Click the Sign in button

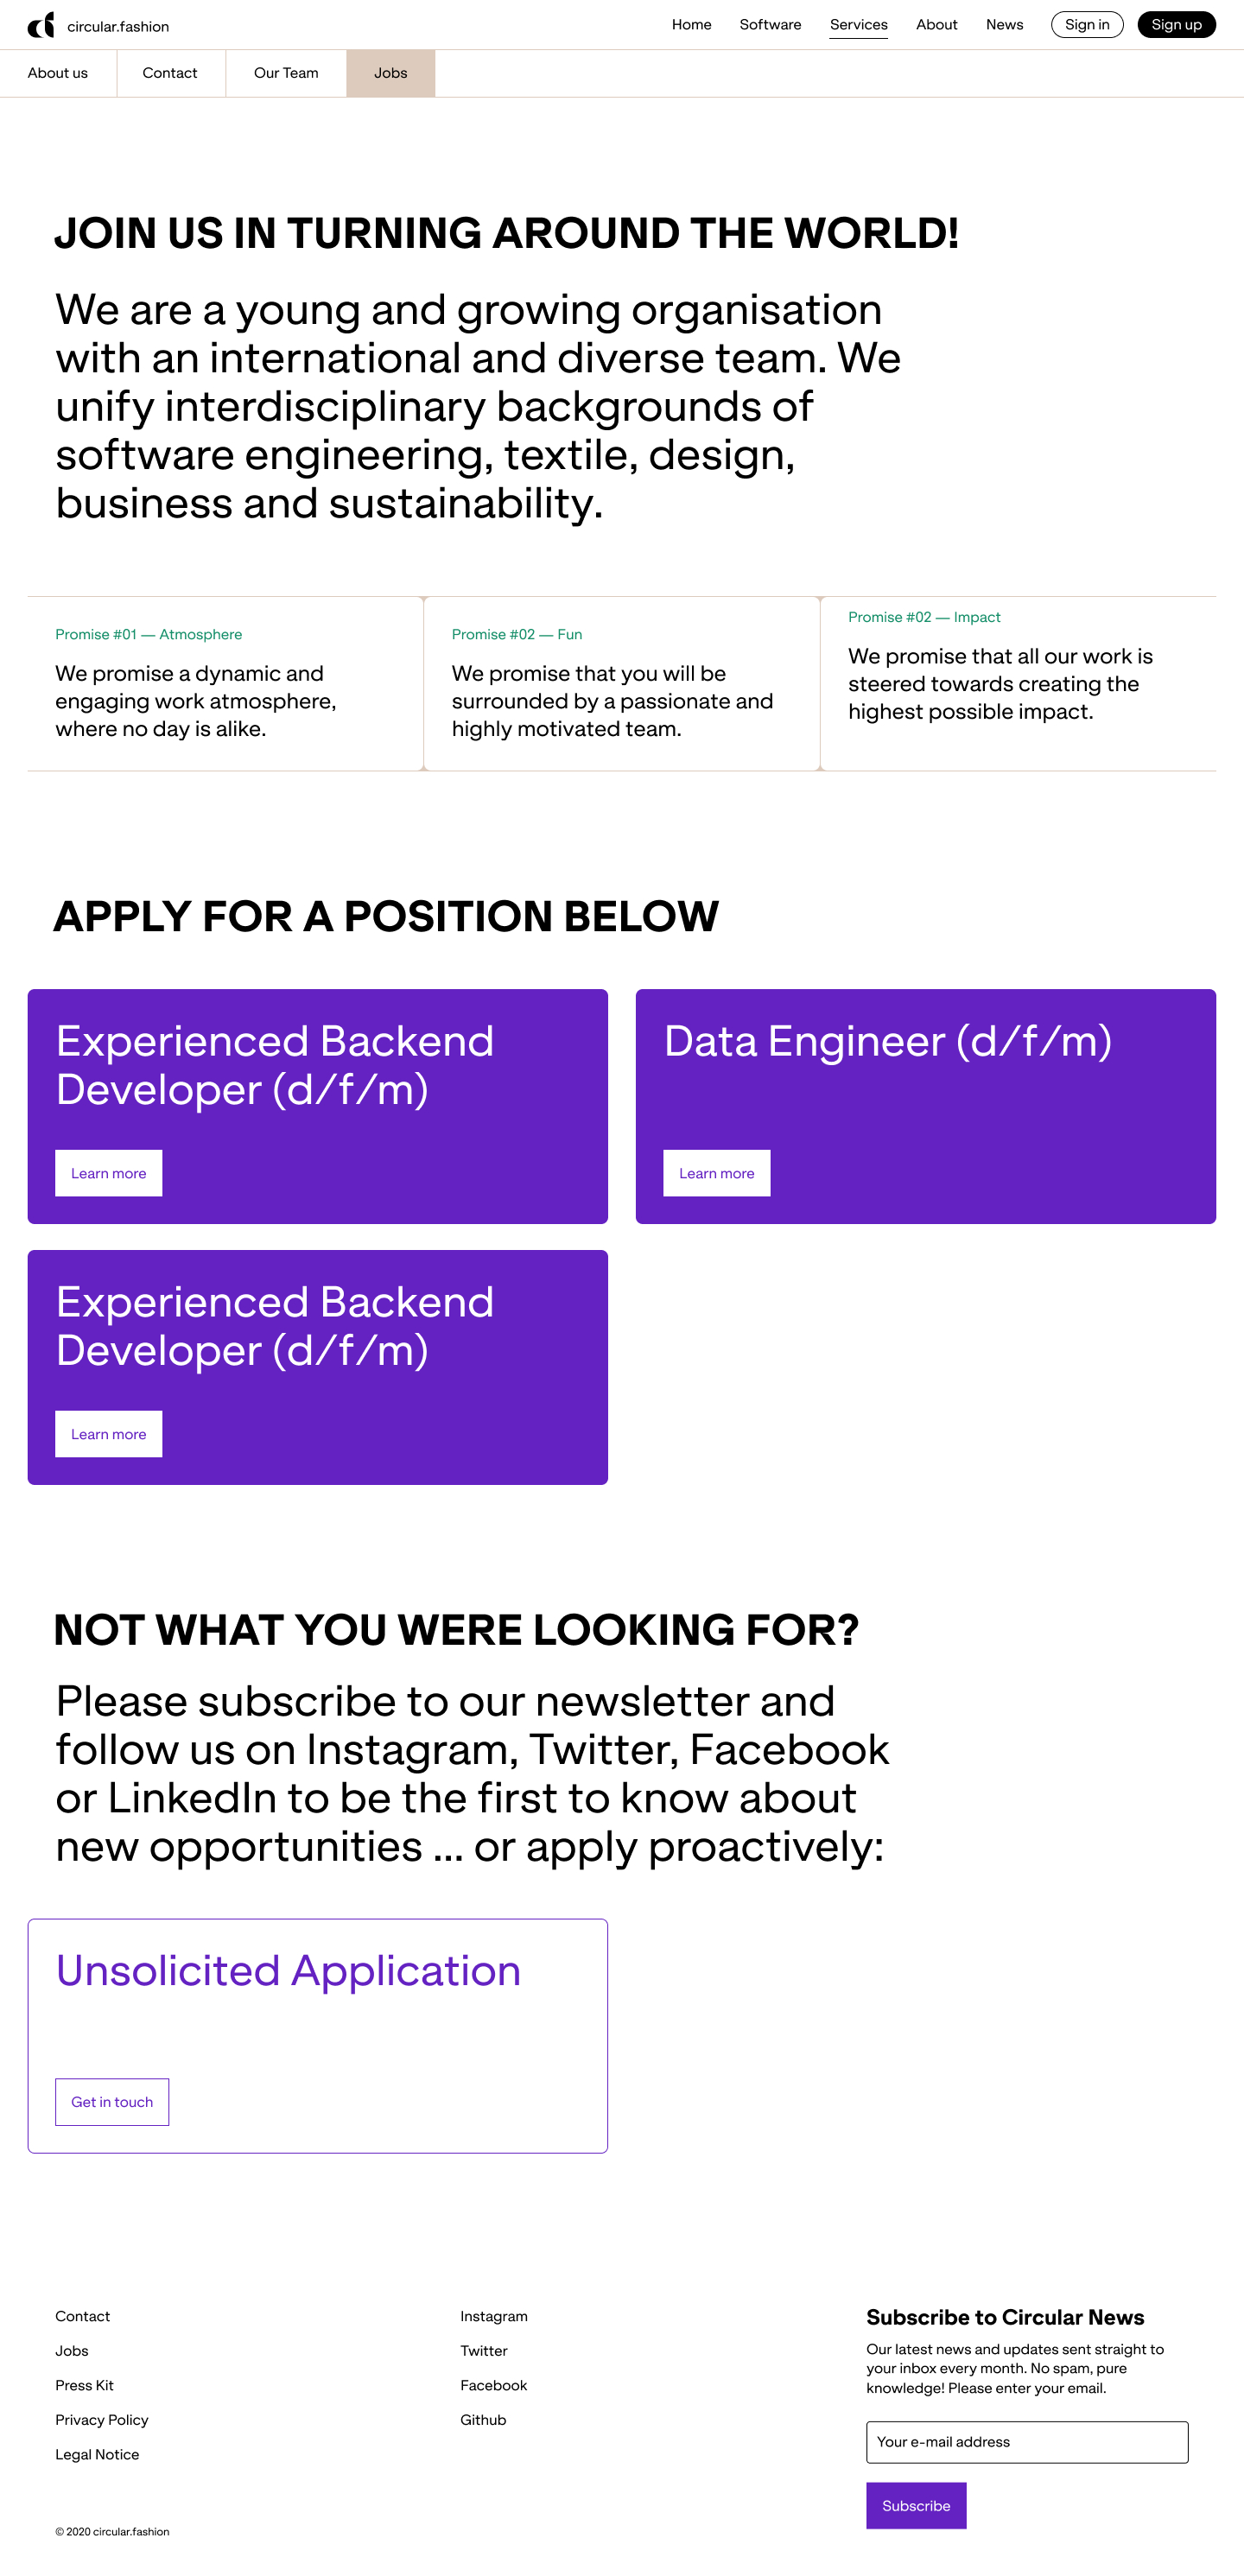[x=1086, y=25]
